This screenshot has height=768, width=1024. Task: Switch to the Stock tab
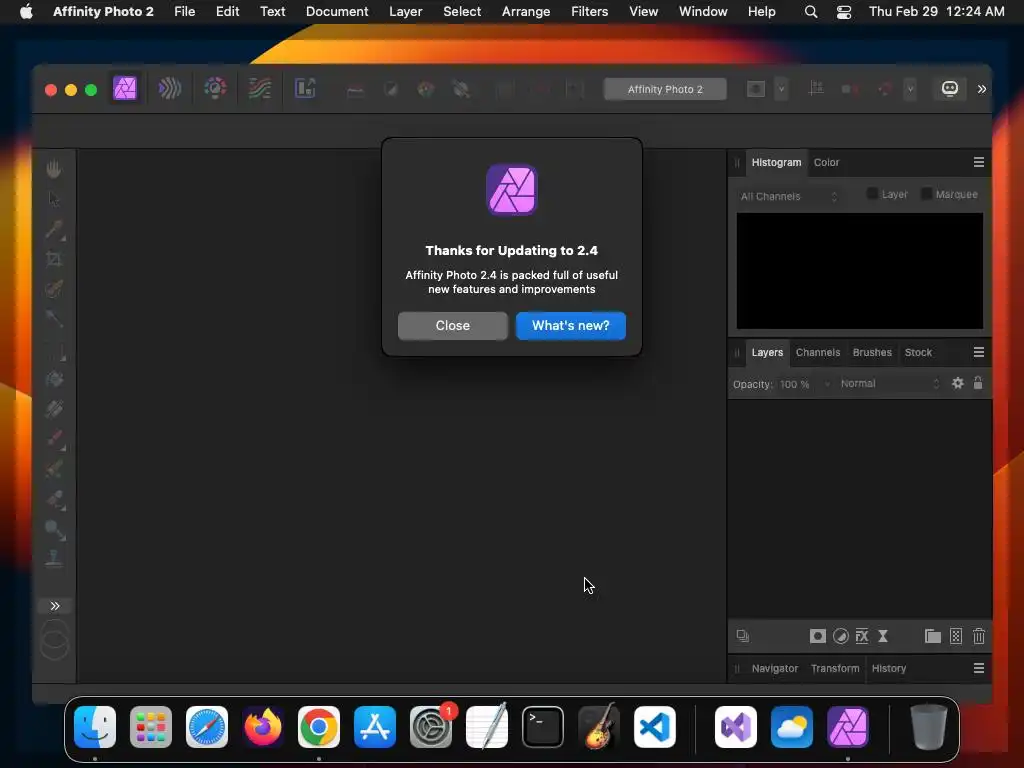pyautogui.click(x=918, y=352)
